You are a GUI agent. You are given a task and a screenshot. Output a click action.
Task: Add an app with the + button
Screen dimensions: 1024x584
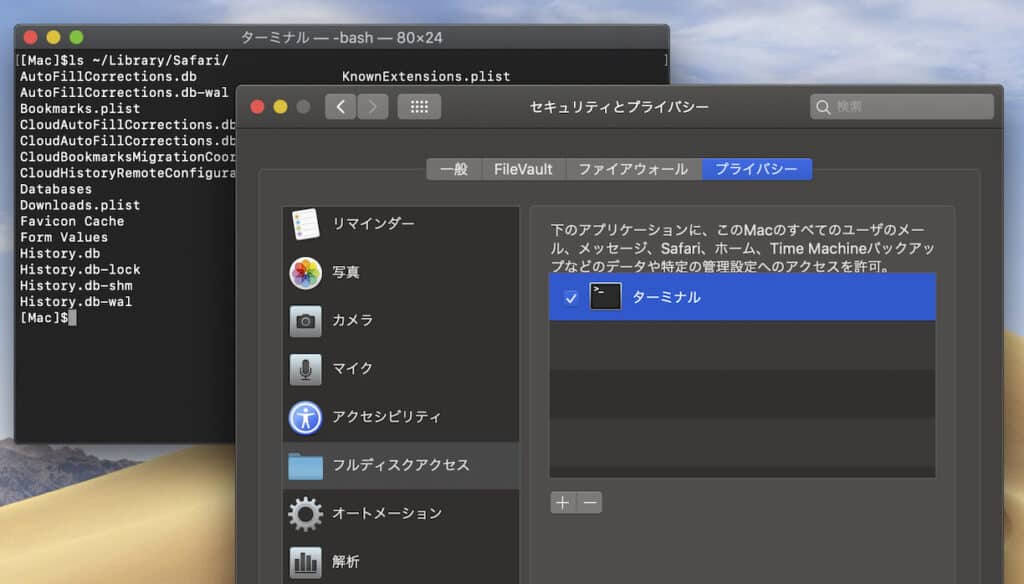pyautogui.click(x=563, y=502)
